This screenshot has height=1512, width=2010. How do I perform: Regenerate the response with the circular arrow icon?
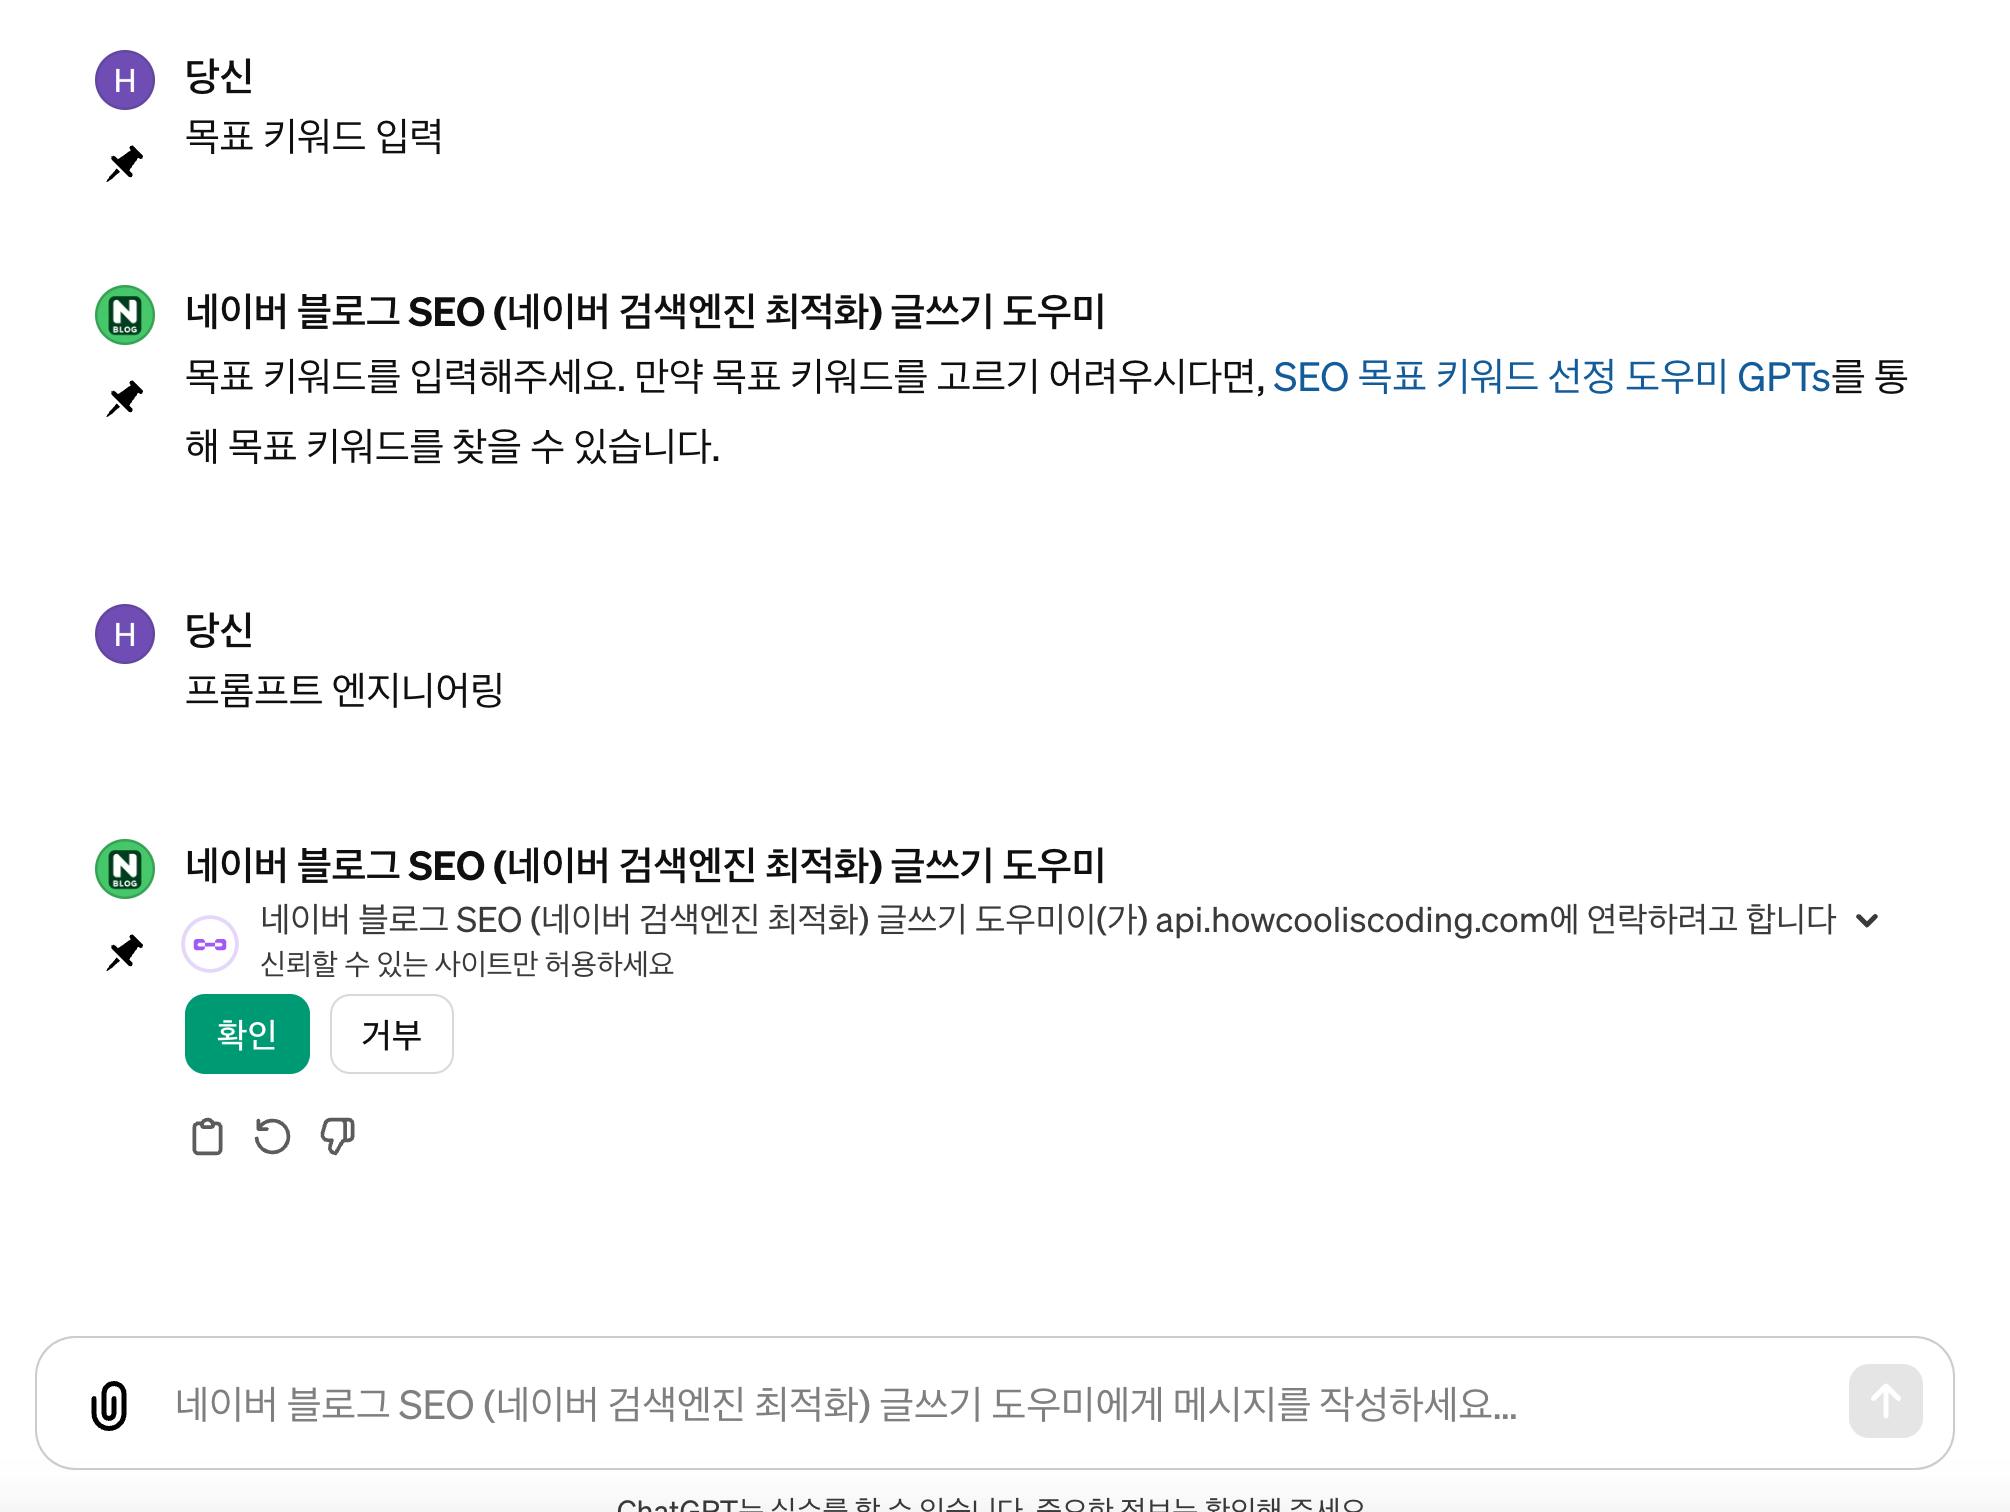[x=272, y=1137]
